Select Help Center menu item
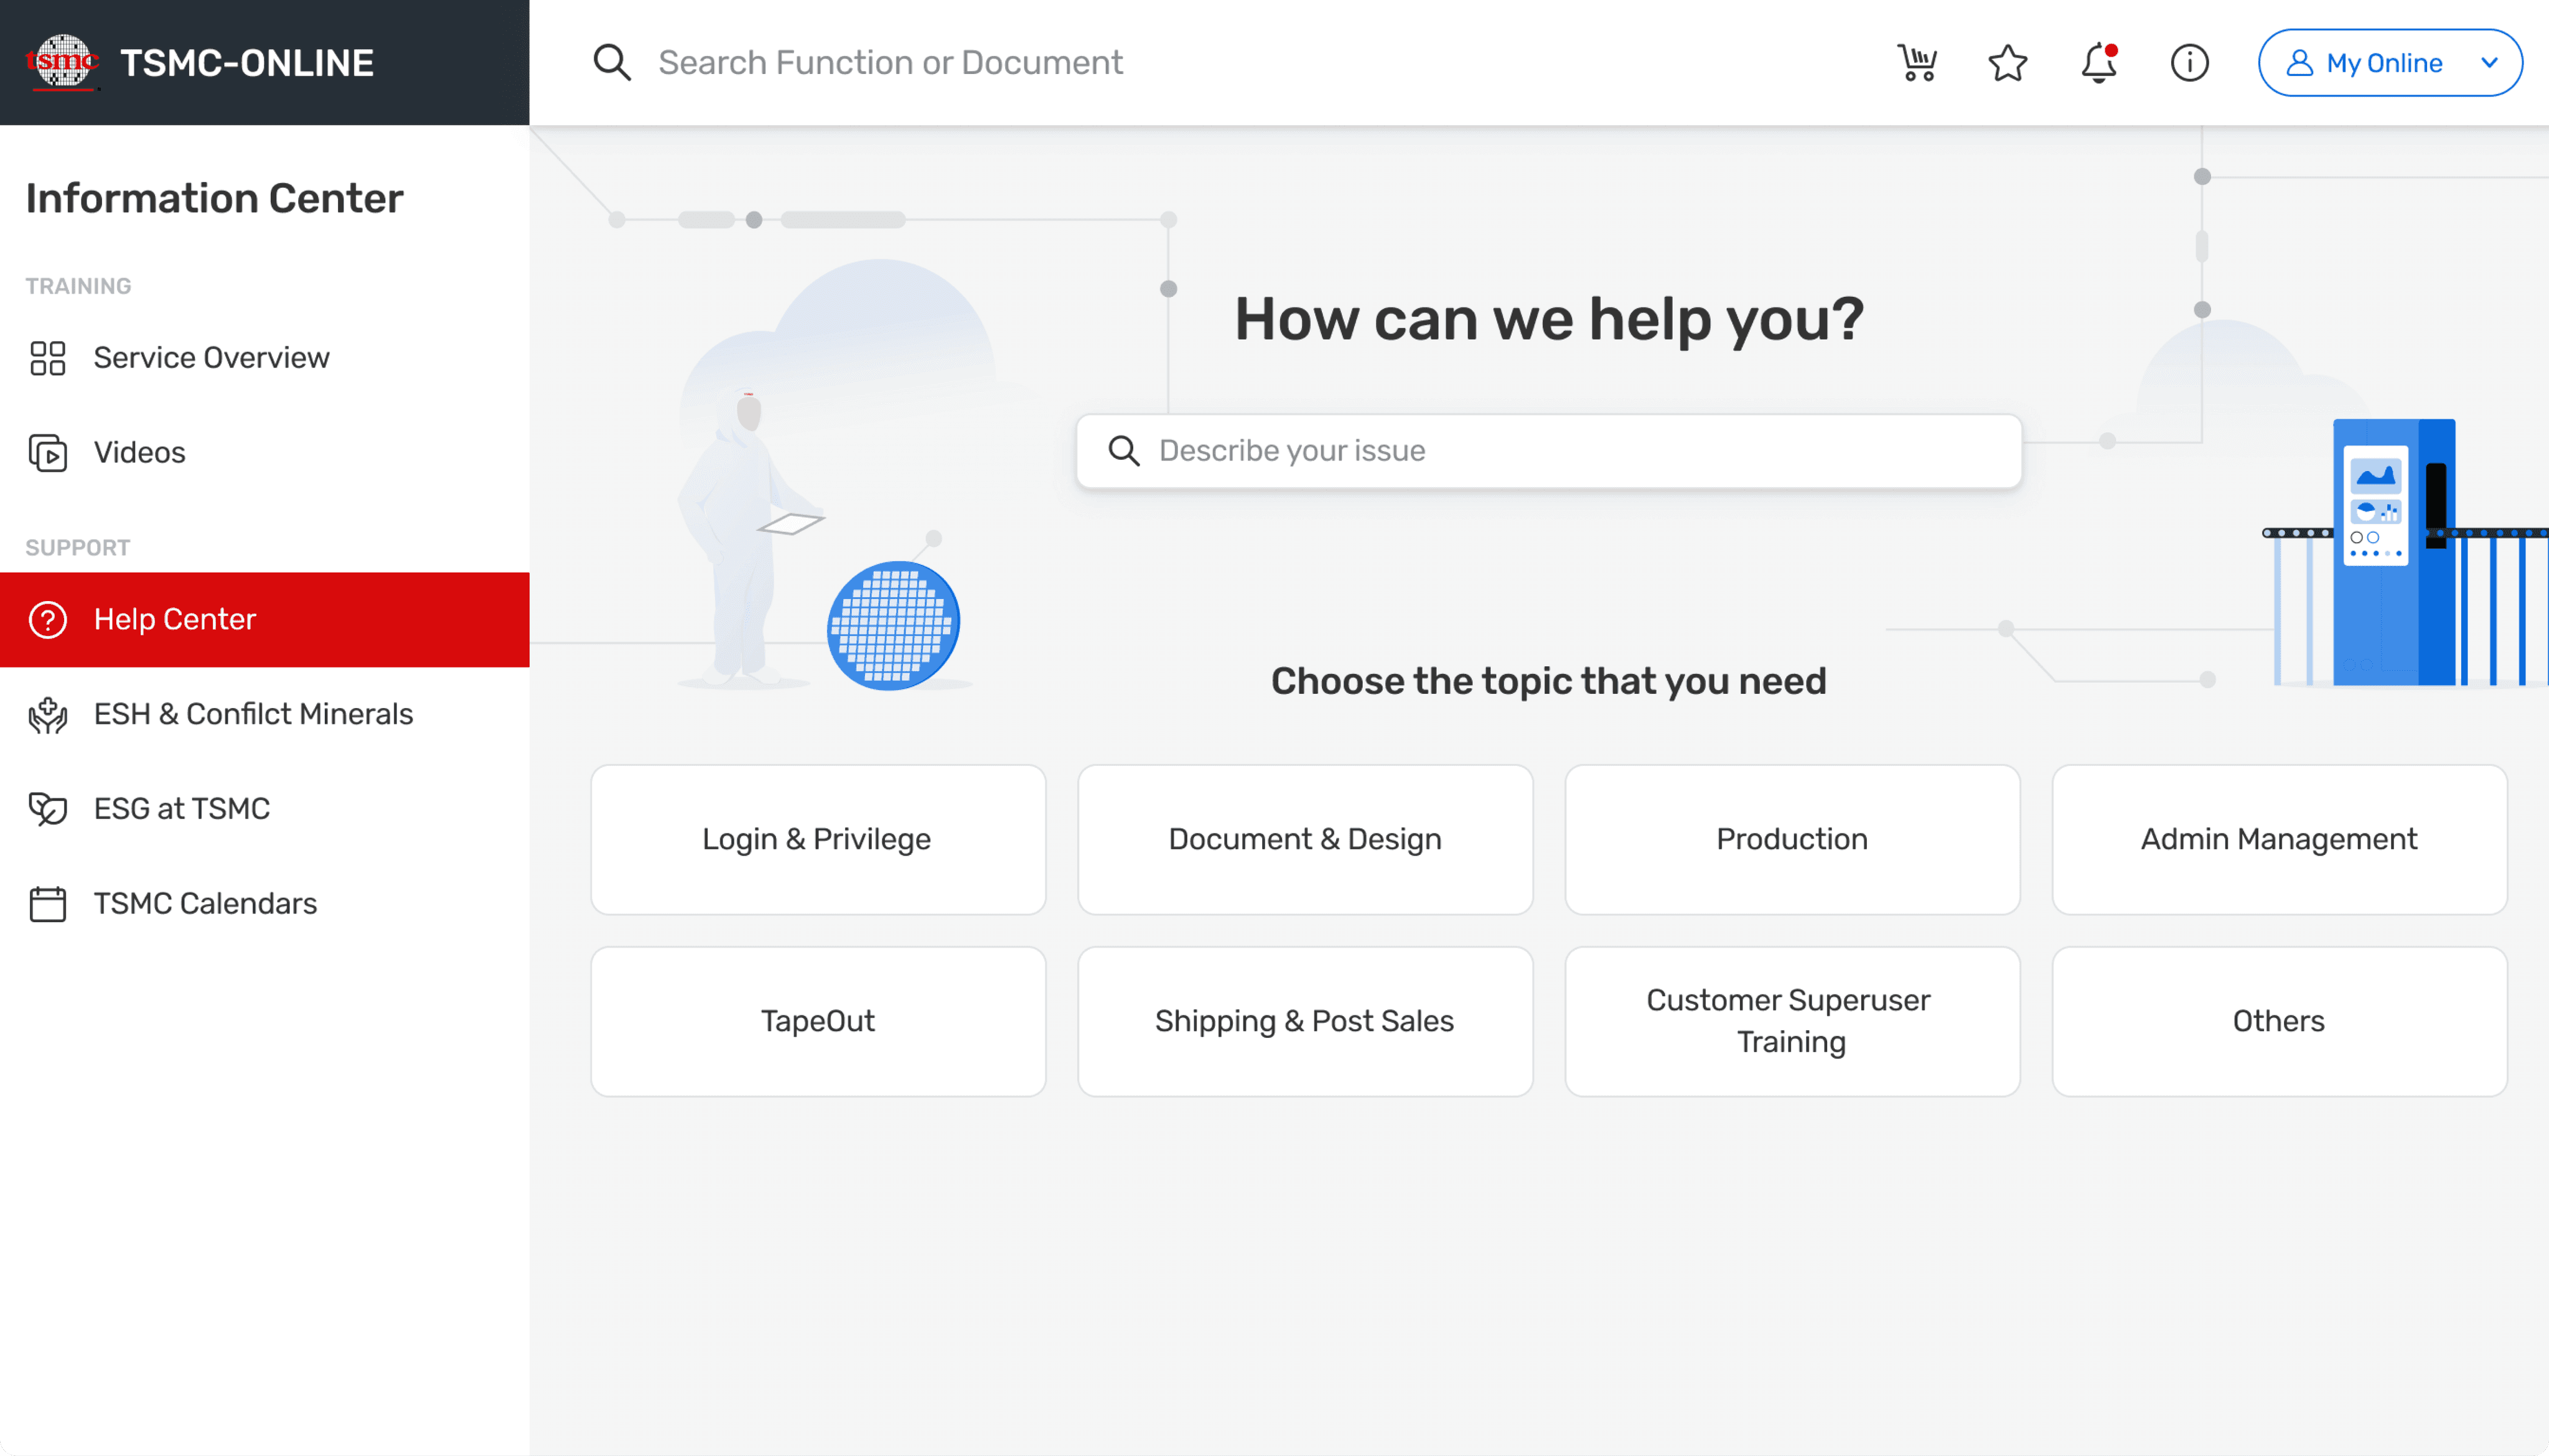The image size is (2549, 1456). point(265,620)
